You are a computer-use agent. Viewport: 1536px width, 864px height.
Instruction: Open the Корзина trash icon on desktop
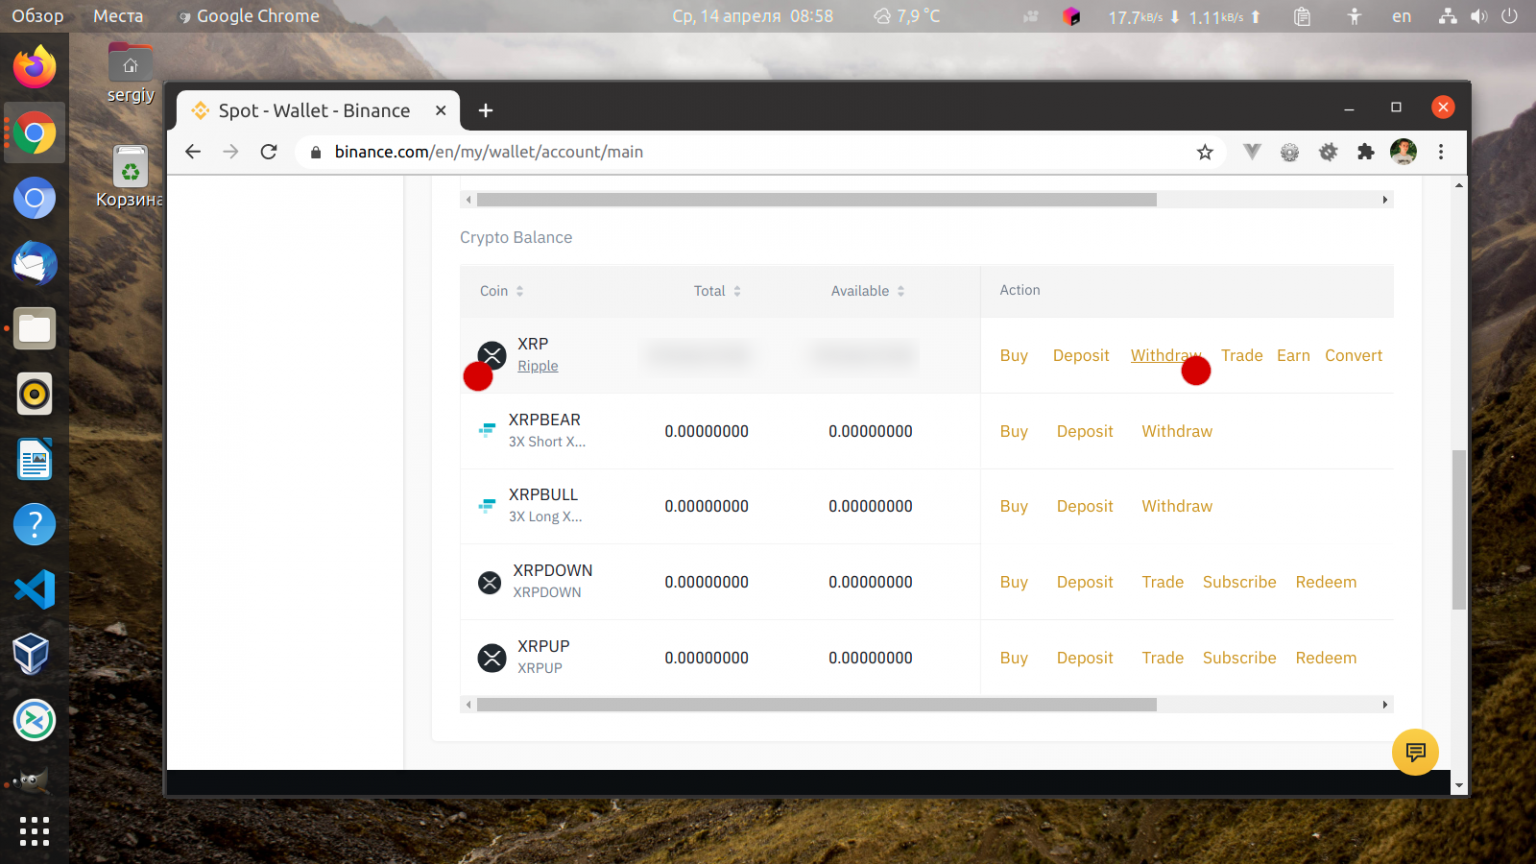pyautogui.click(x=130, y=177)
